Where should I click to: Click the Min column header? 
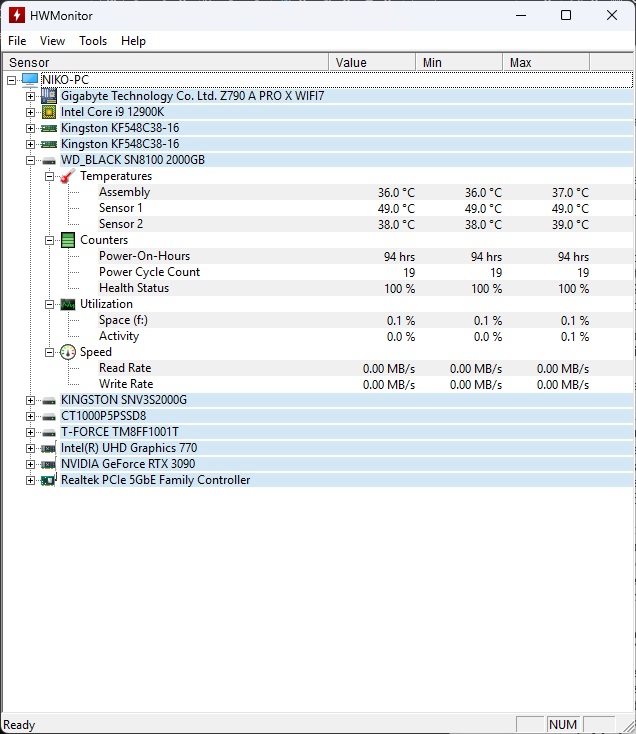(x=459, y=62)
